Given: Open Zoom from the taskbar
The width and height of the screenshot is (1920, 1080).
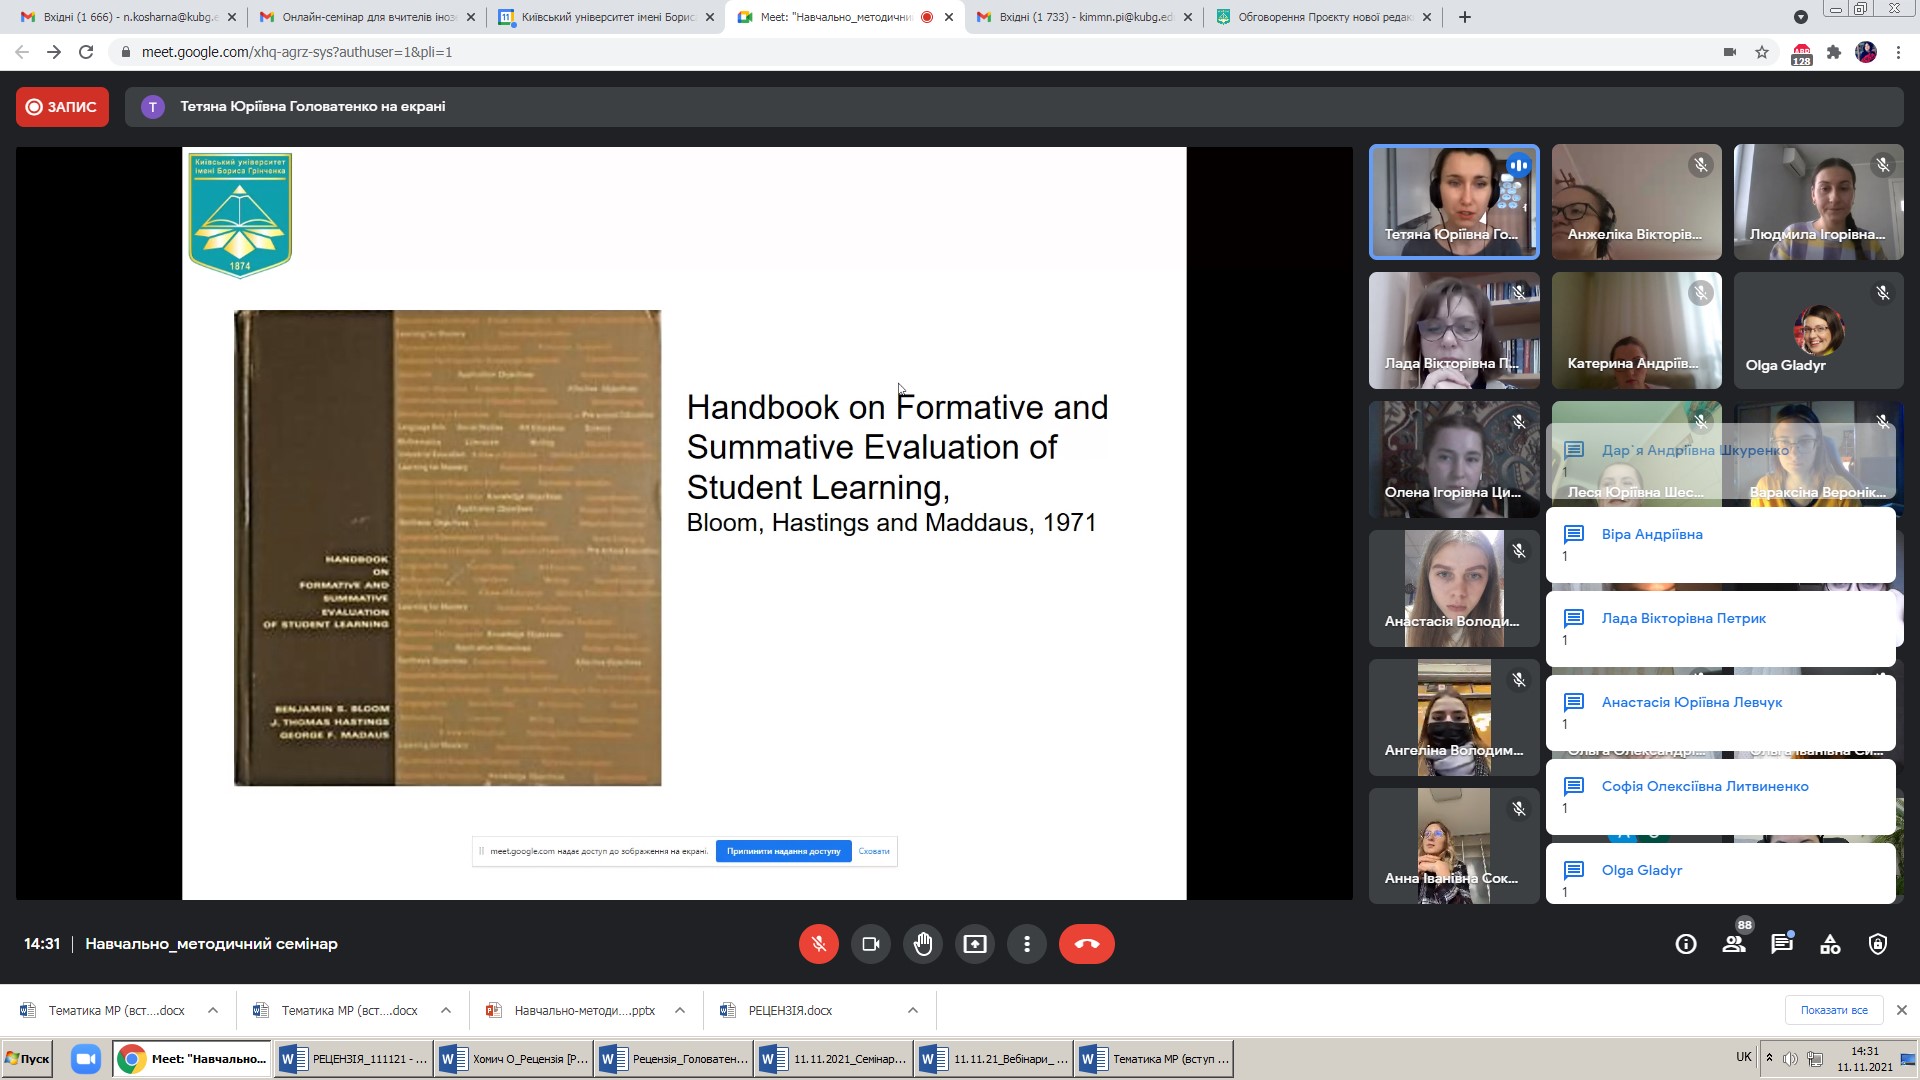Looking at the screenshot, I should coord(86,1058).
